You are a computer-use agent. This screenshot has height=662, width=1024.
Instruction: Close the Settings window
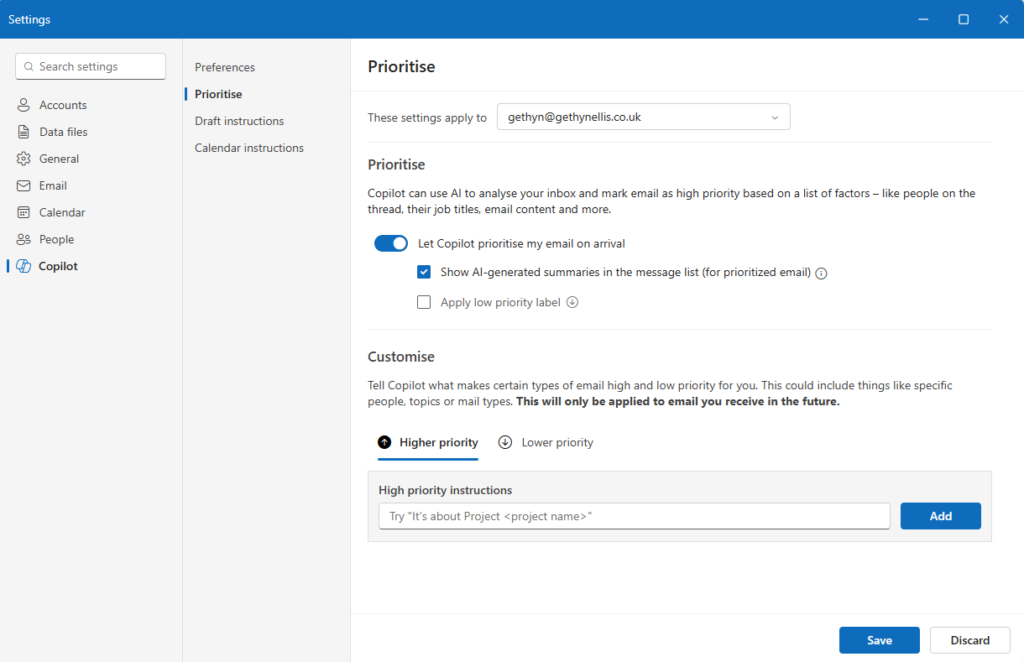click(1004, 19)
